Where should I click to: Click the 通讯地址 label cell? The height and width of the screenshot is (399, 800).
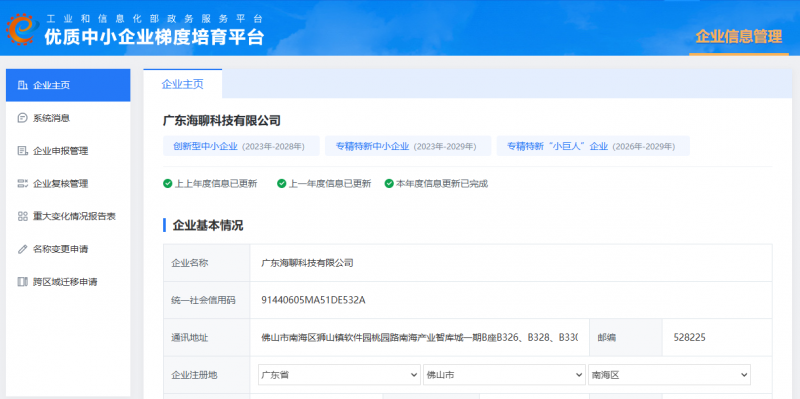tap(207, 337)
